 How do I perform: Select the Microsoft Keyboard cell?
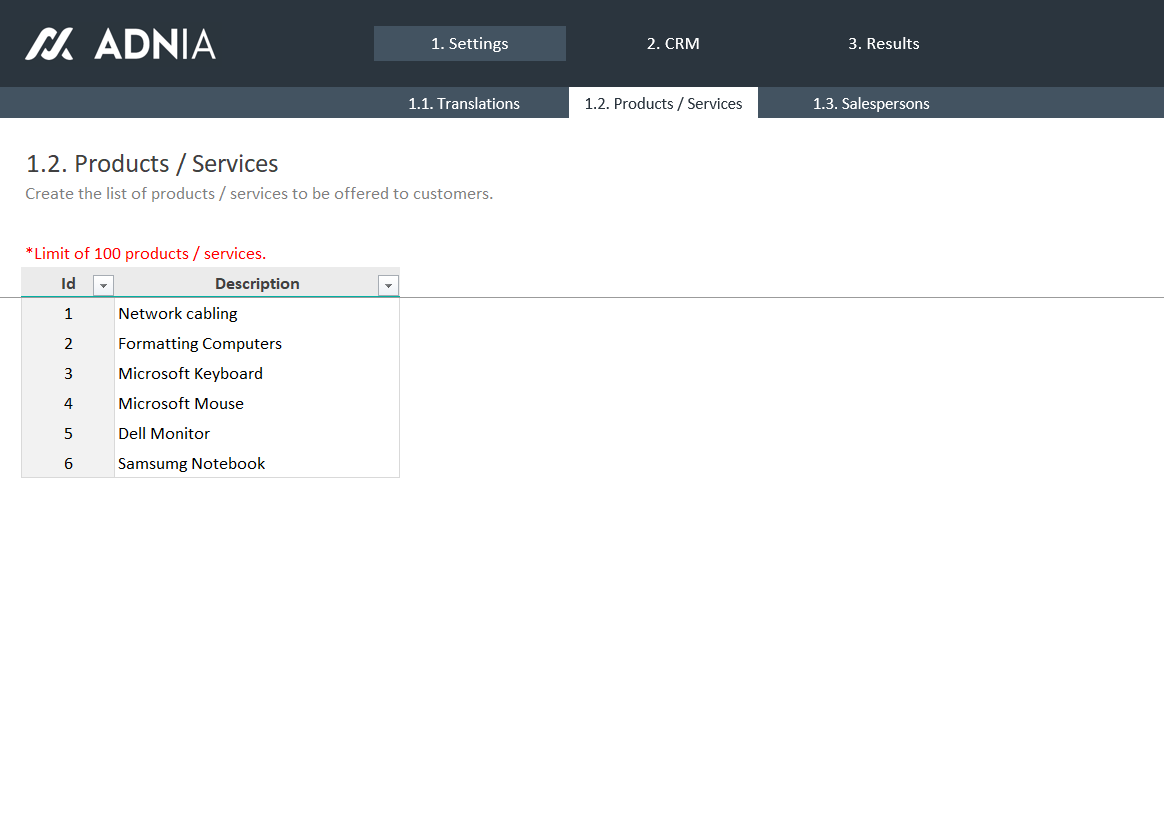coord(257,373)
